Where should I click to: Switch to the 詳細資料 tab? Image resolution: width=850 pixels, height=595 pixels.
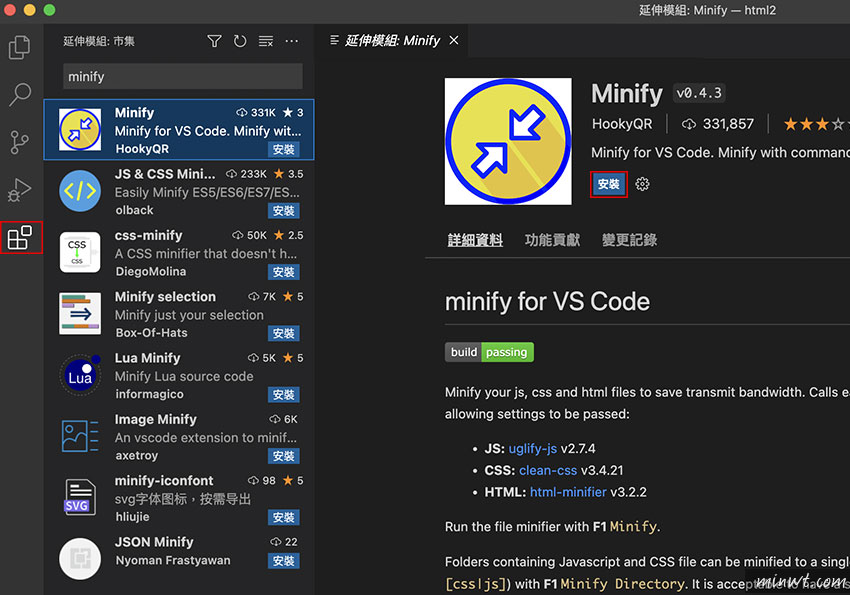click(x=475, y=240)
